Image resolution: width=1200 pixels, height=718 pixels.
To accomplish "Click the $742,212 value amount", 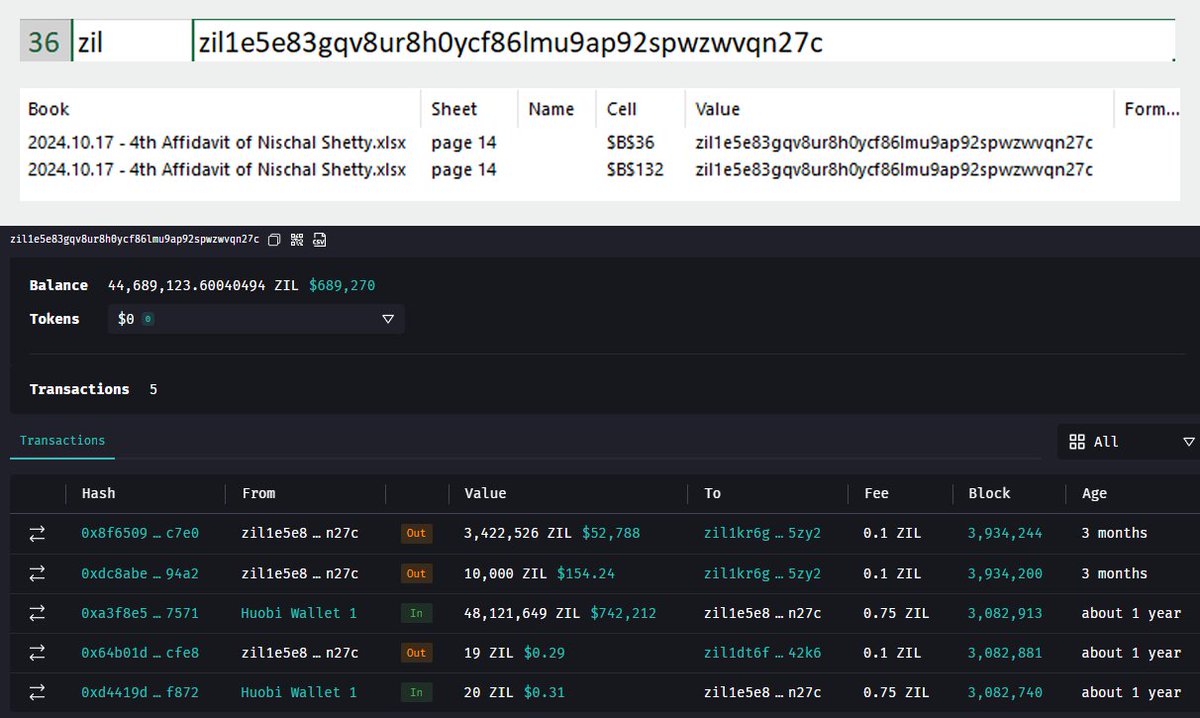I will [x=623, y=613].
